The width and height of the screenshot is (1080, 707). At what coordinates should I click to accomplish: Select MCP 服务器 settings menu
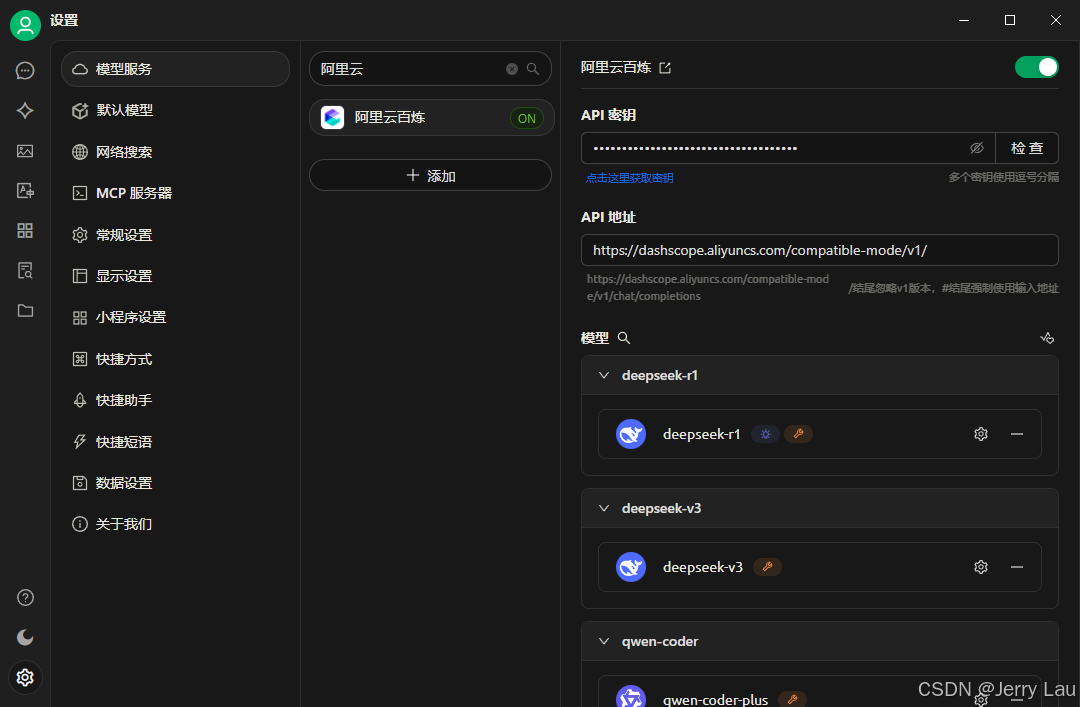tap(176, 193)
